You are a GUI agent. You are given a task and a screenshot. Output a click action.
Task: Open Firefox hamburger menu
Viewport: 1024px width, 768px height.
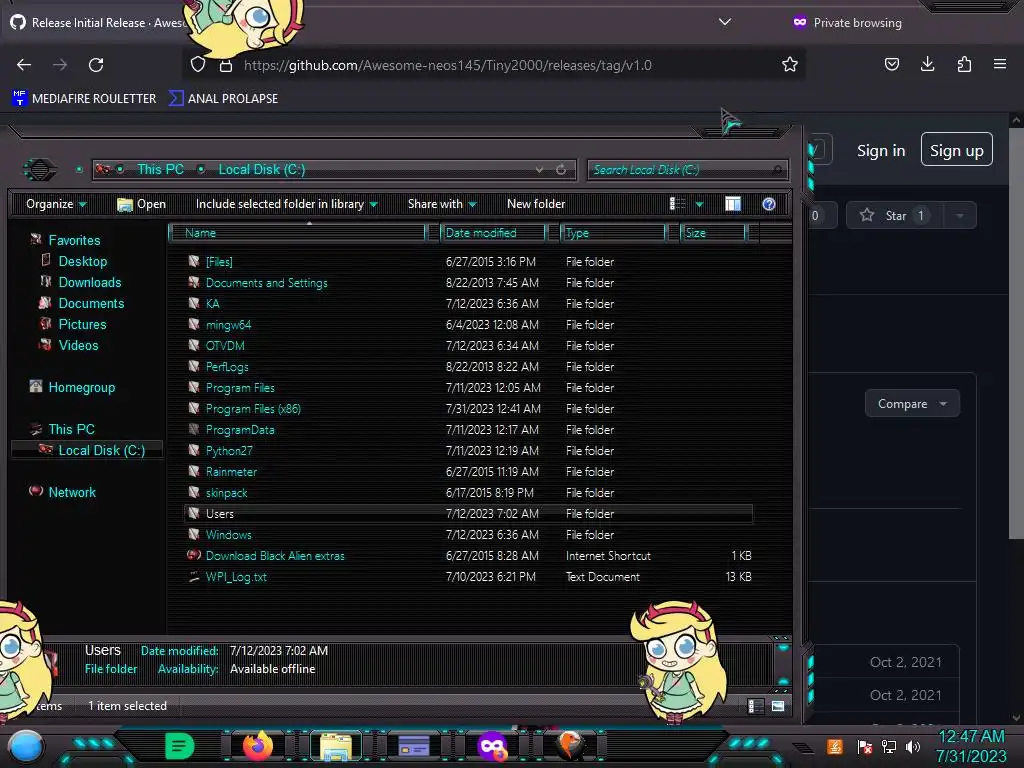(1000, 64)
